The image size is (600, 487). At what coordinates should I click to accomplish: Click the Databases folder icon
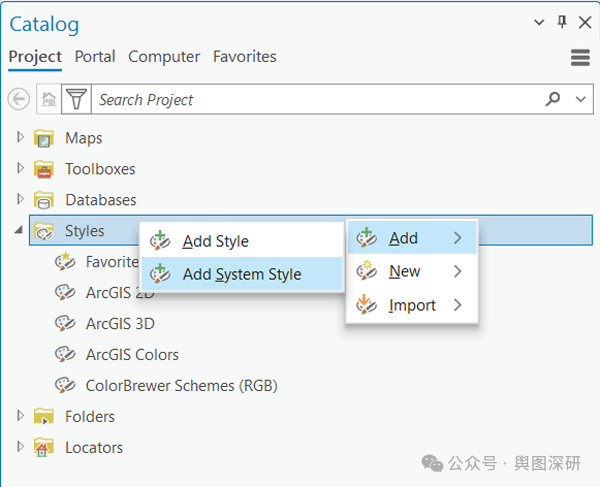pyautogui.click(x=44, y=200)
